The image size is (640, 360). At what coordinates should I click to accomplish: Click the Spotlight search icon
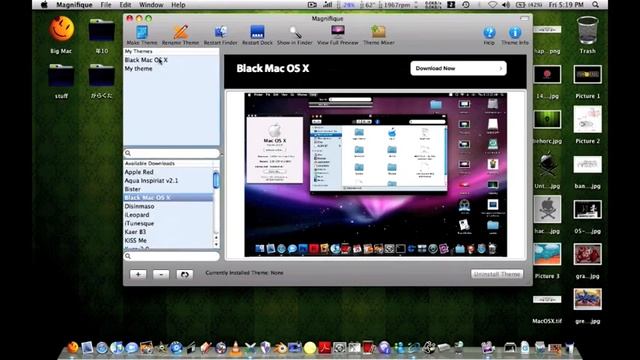tap(596, 5)
